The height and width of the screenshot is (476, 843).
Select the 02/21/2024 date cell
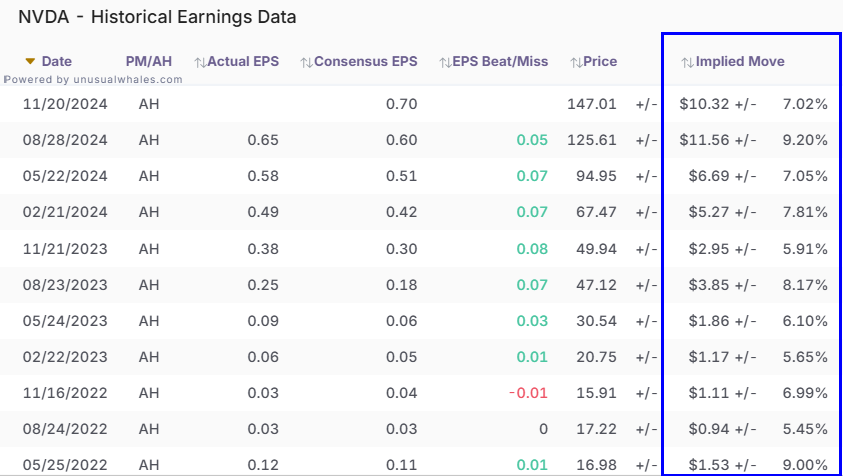pos(65,212)
